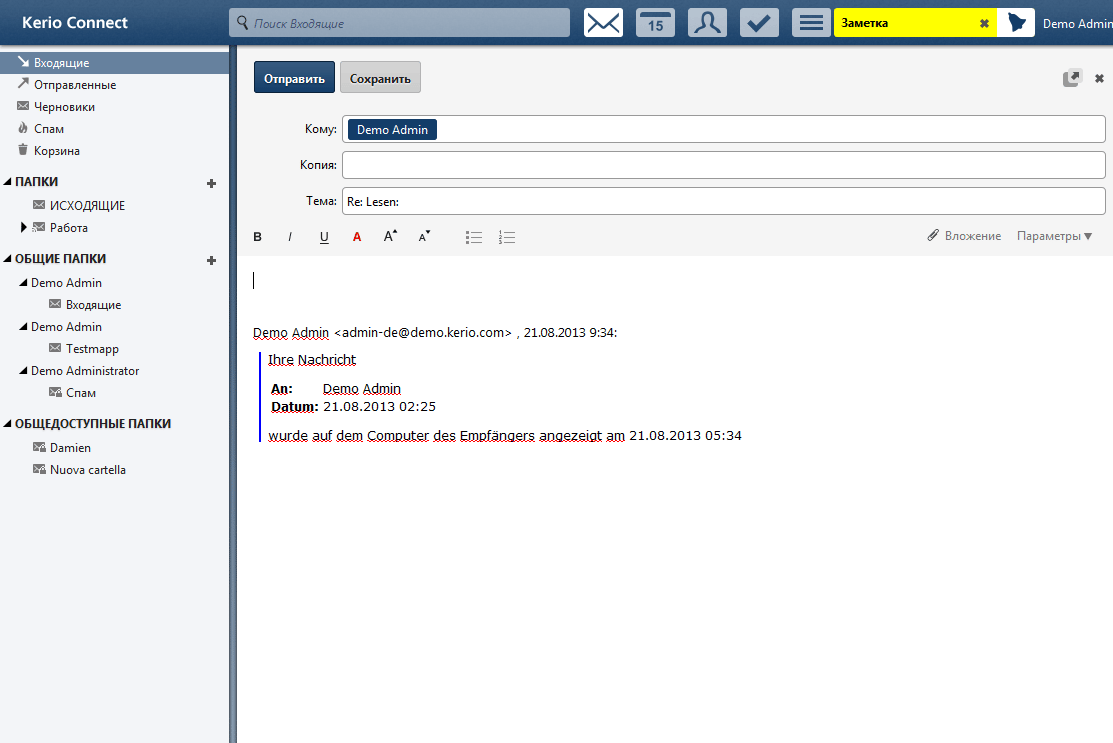Open the Calendar icon showing 15

pos(655,23)
